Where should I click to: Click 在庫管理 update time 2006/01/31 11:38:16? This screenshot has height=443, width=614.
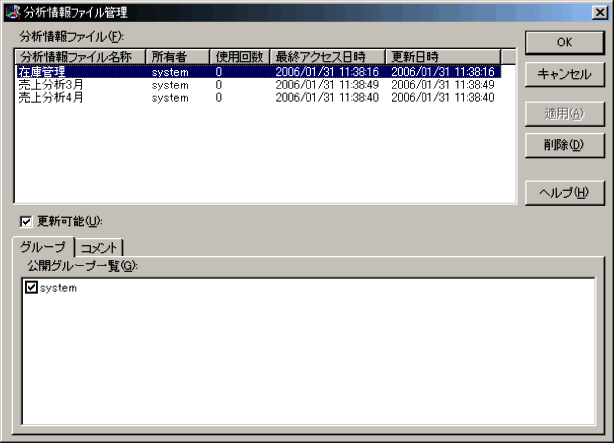click(443, 72)
